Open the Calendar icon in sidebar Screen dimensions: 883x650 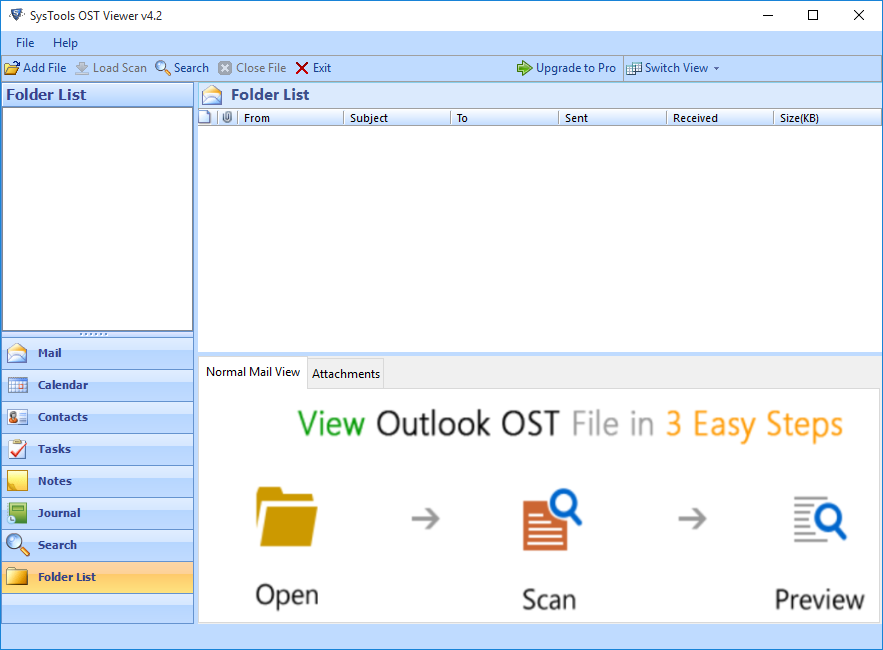[x=17, y=385]
